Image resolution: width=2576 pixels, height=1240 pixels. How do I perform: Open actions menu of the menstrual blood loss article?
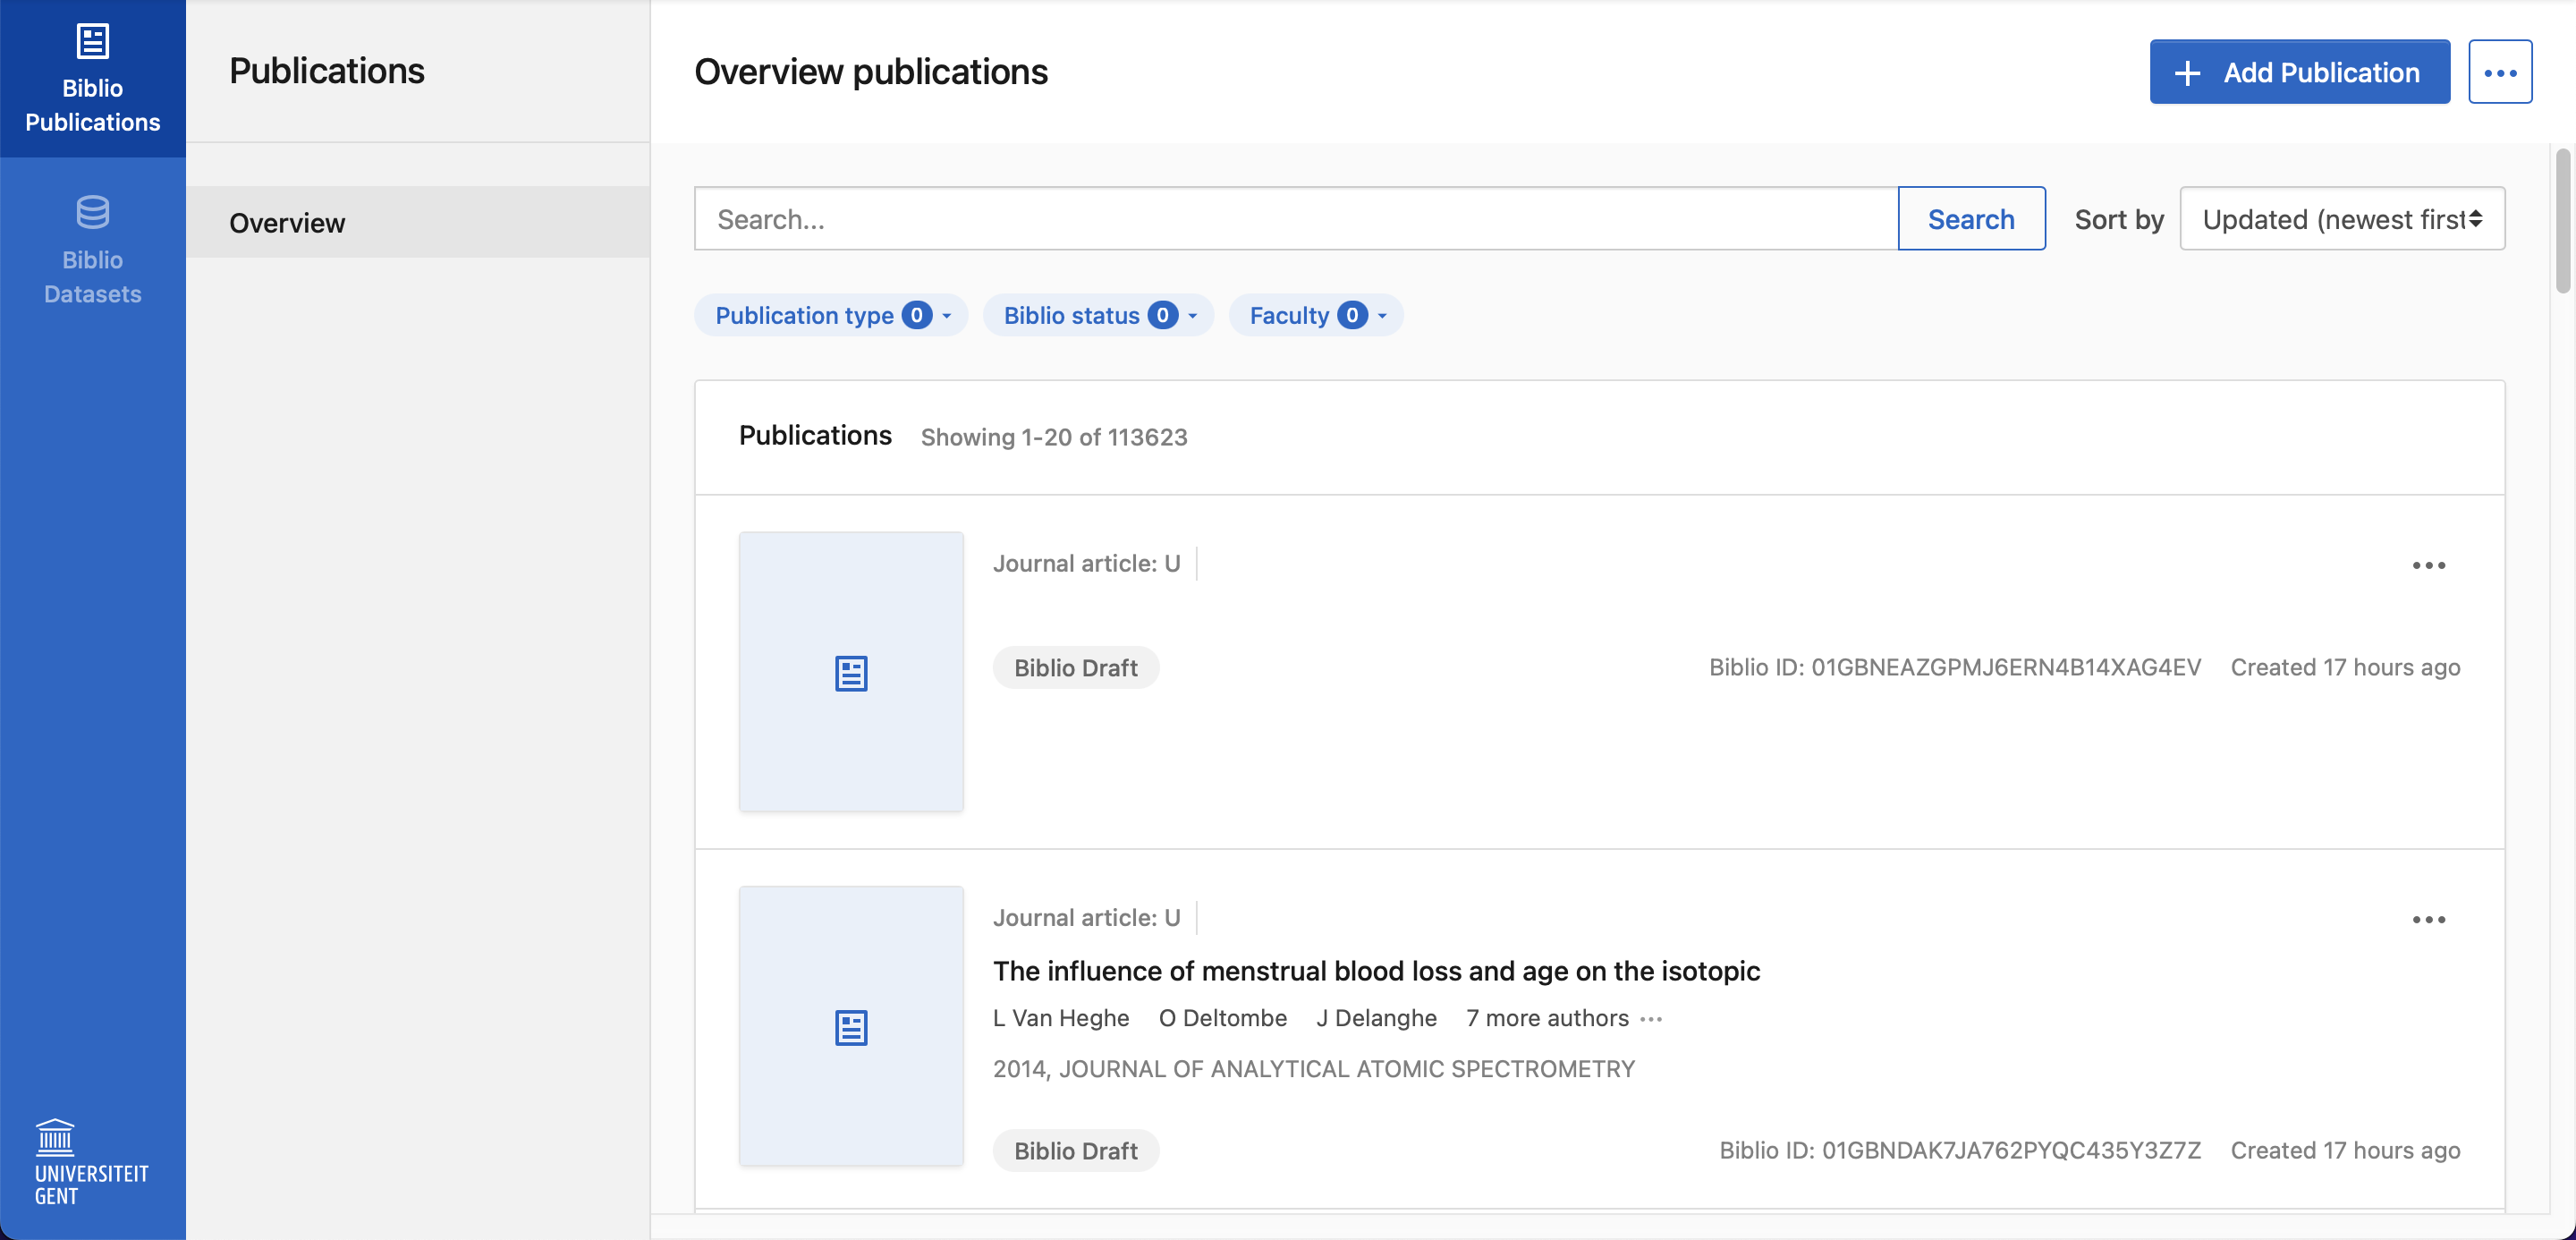click(x=2429, y=919)
